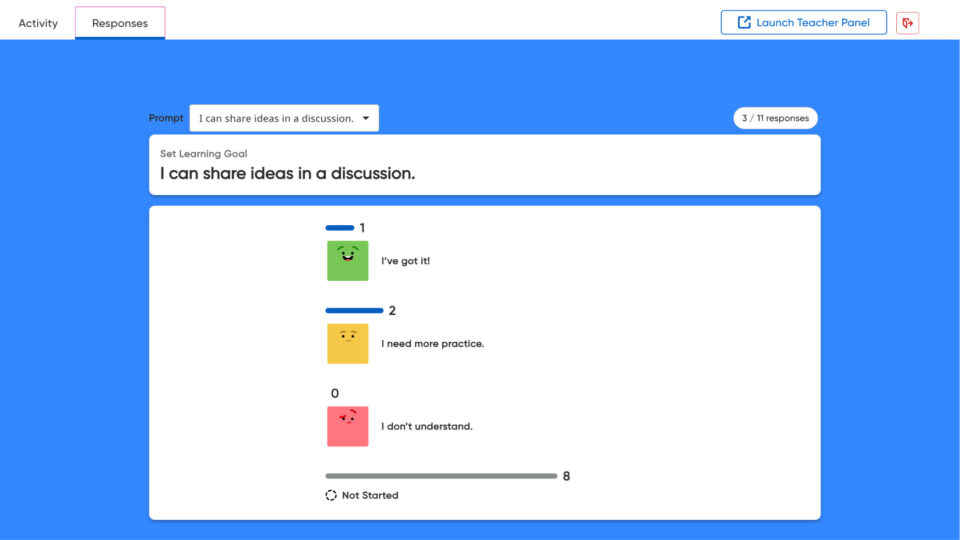Open the 'I can share ideas' prompt selector

(x=284, y=118)
